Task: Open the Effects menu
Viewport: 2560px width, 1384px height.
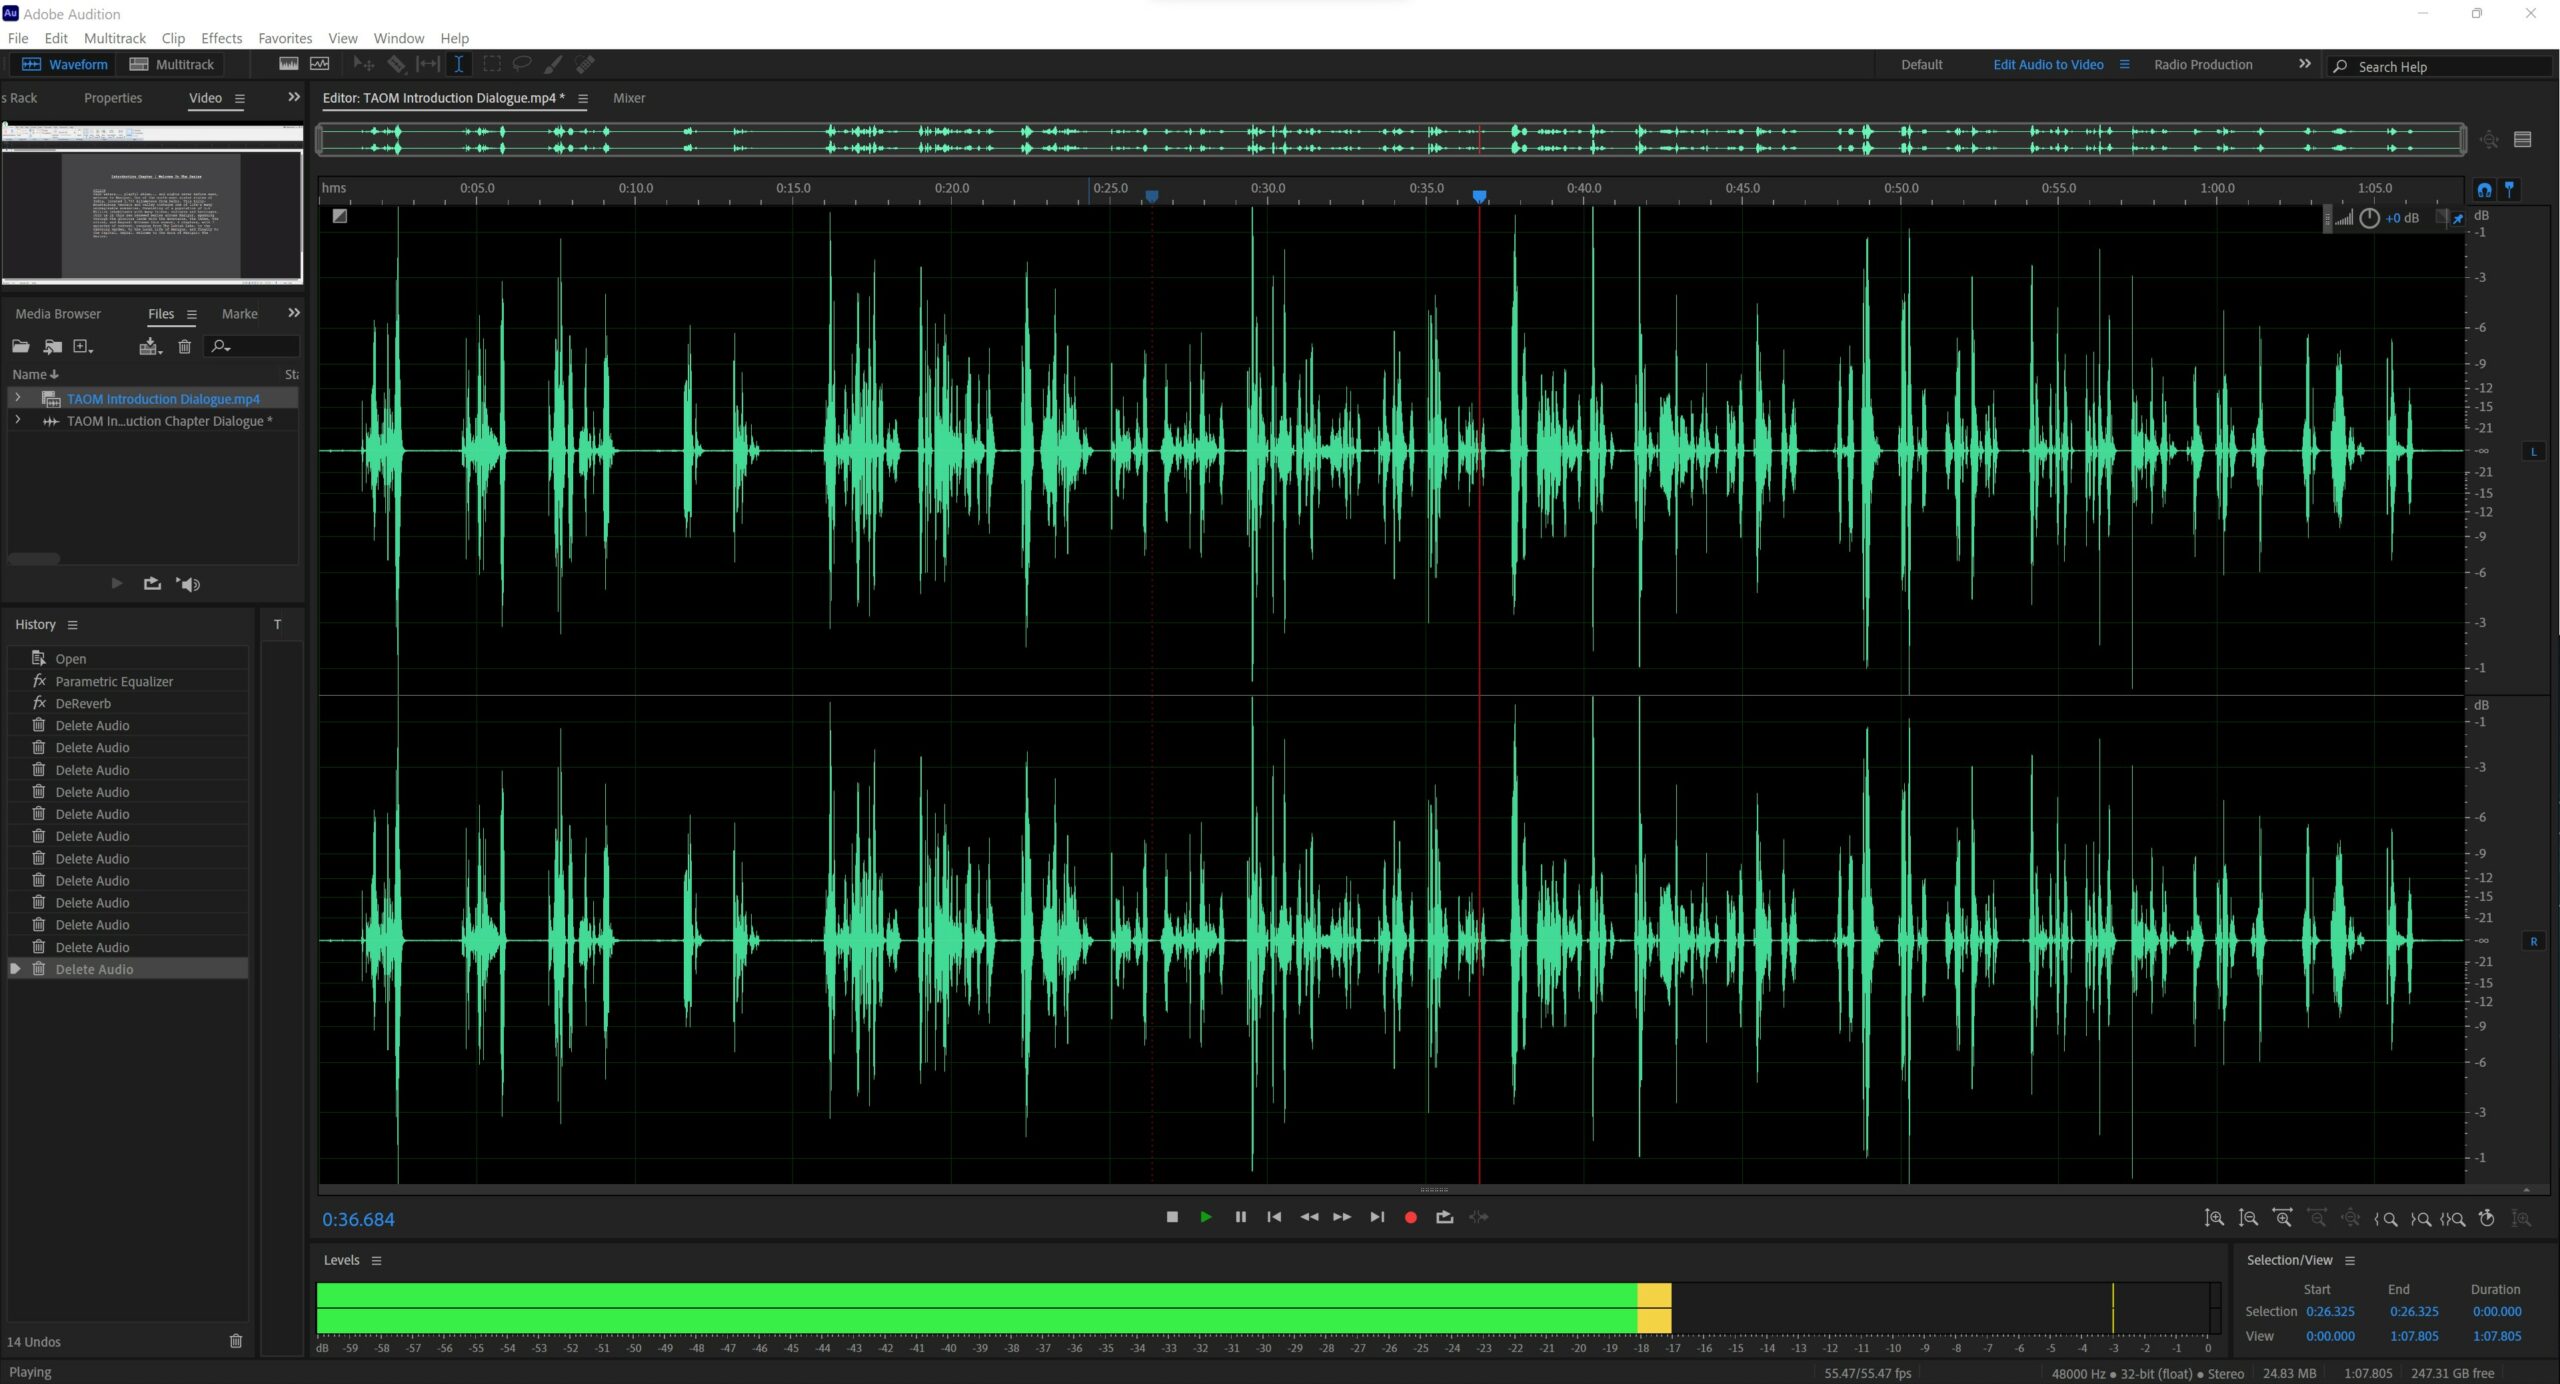Action: (x=221, y=38)
